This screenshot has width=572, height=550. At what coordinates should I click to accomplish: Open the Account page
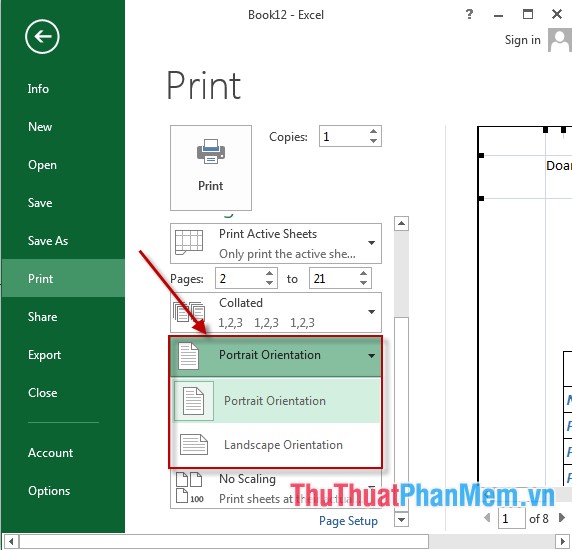point(50,453)
